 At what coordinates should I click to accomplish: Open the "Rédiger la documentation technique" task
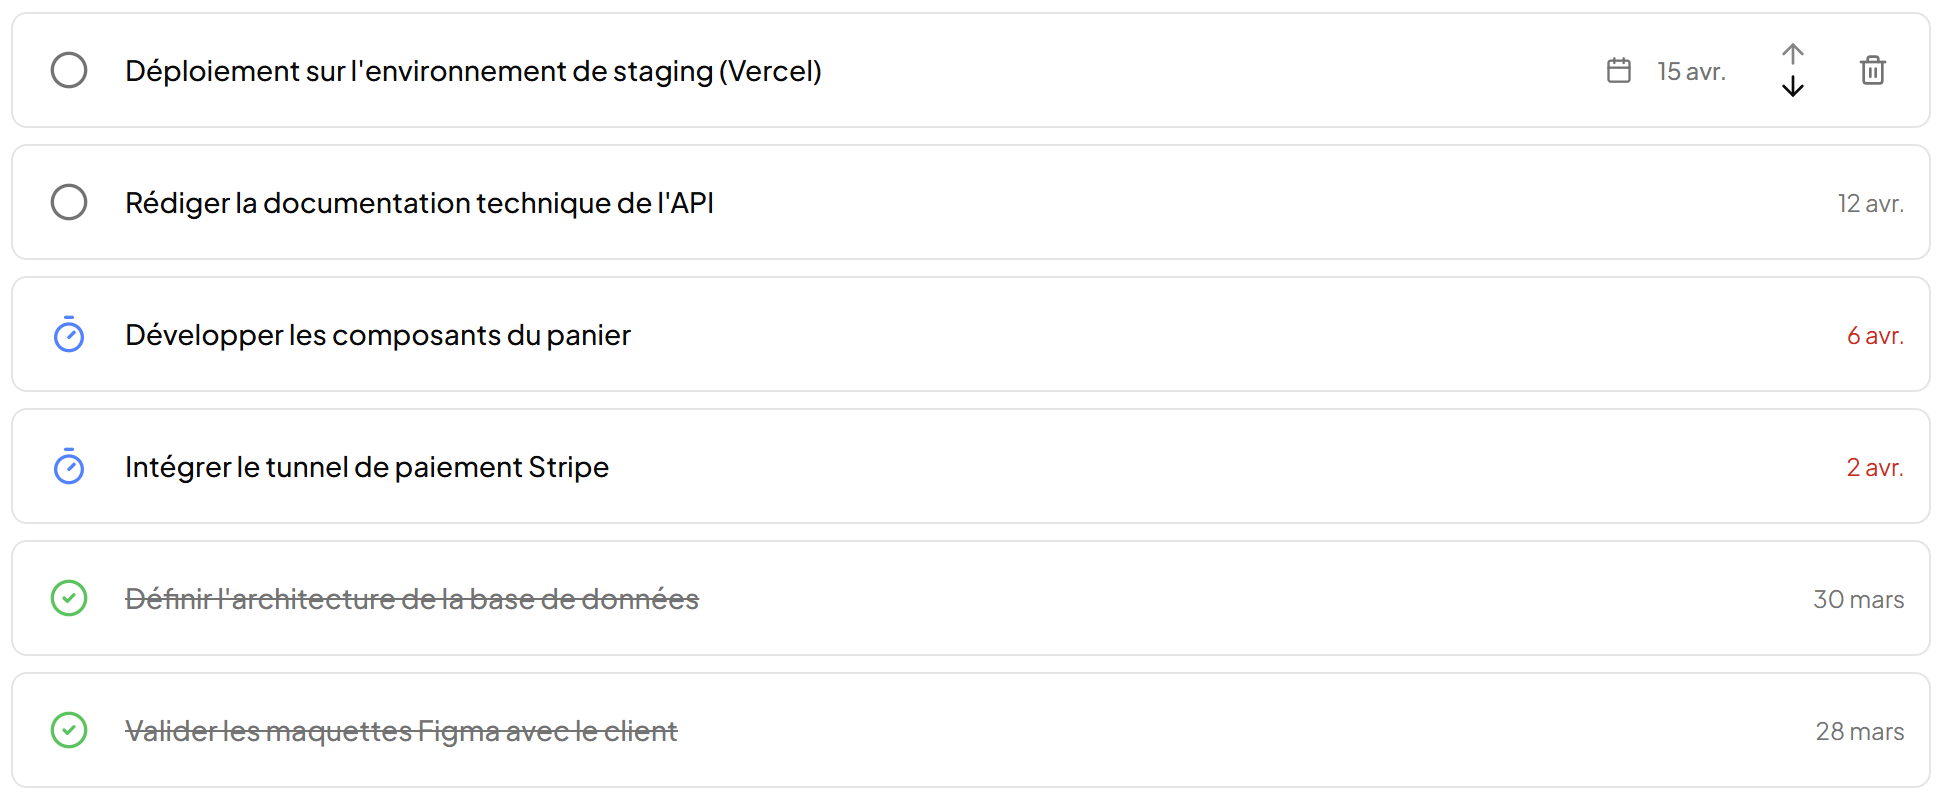[x=419, y=203]
